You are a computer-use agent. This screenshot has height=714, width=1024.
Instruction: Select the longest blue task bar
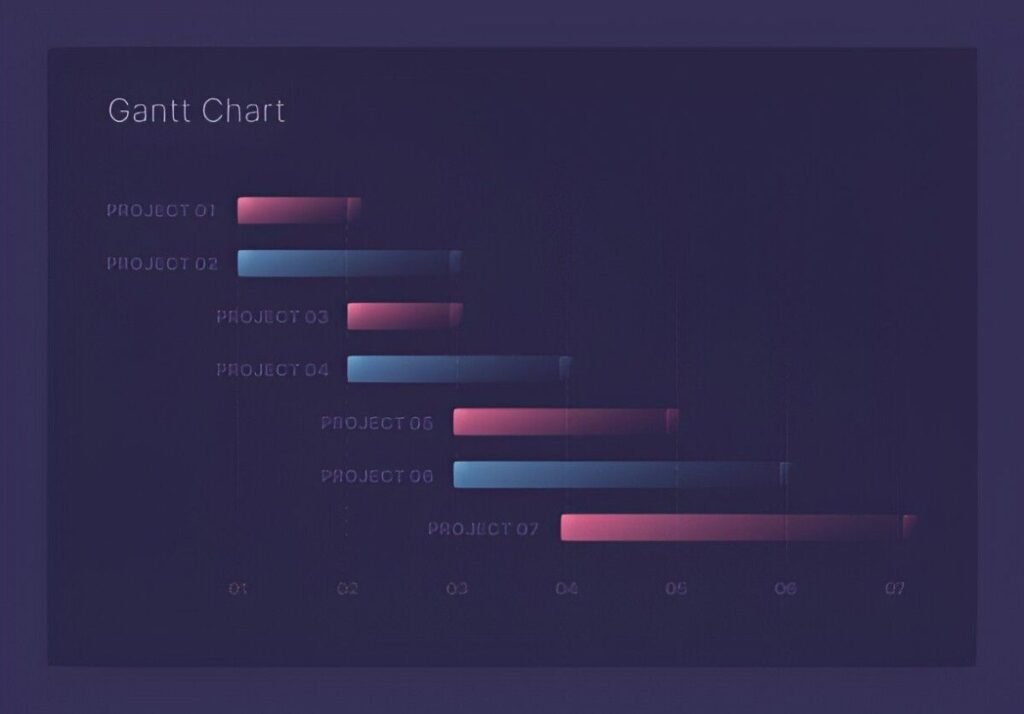617,475
